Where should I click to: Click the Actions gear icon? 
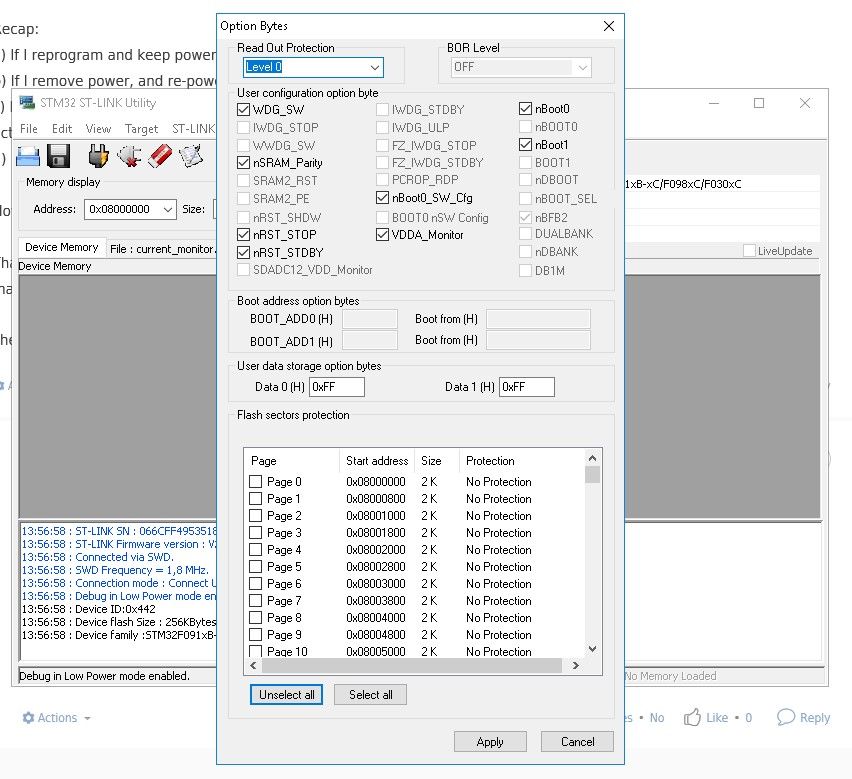coord(28,718)
